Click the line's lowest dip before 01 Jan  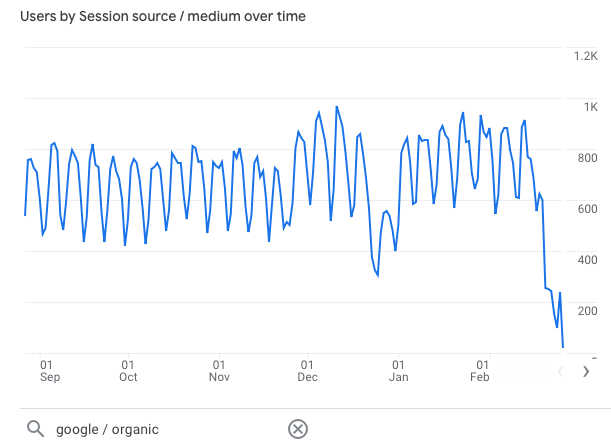point(377,276)
